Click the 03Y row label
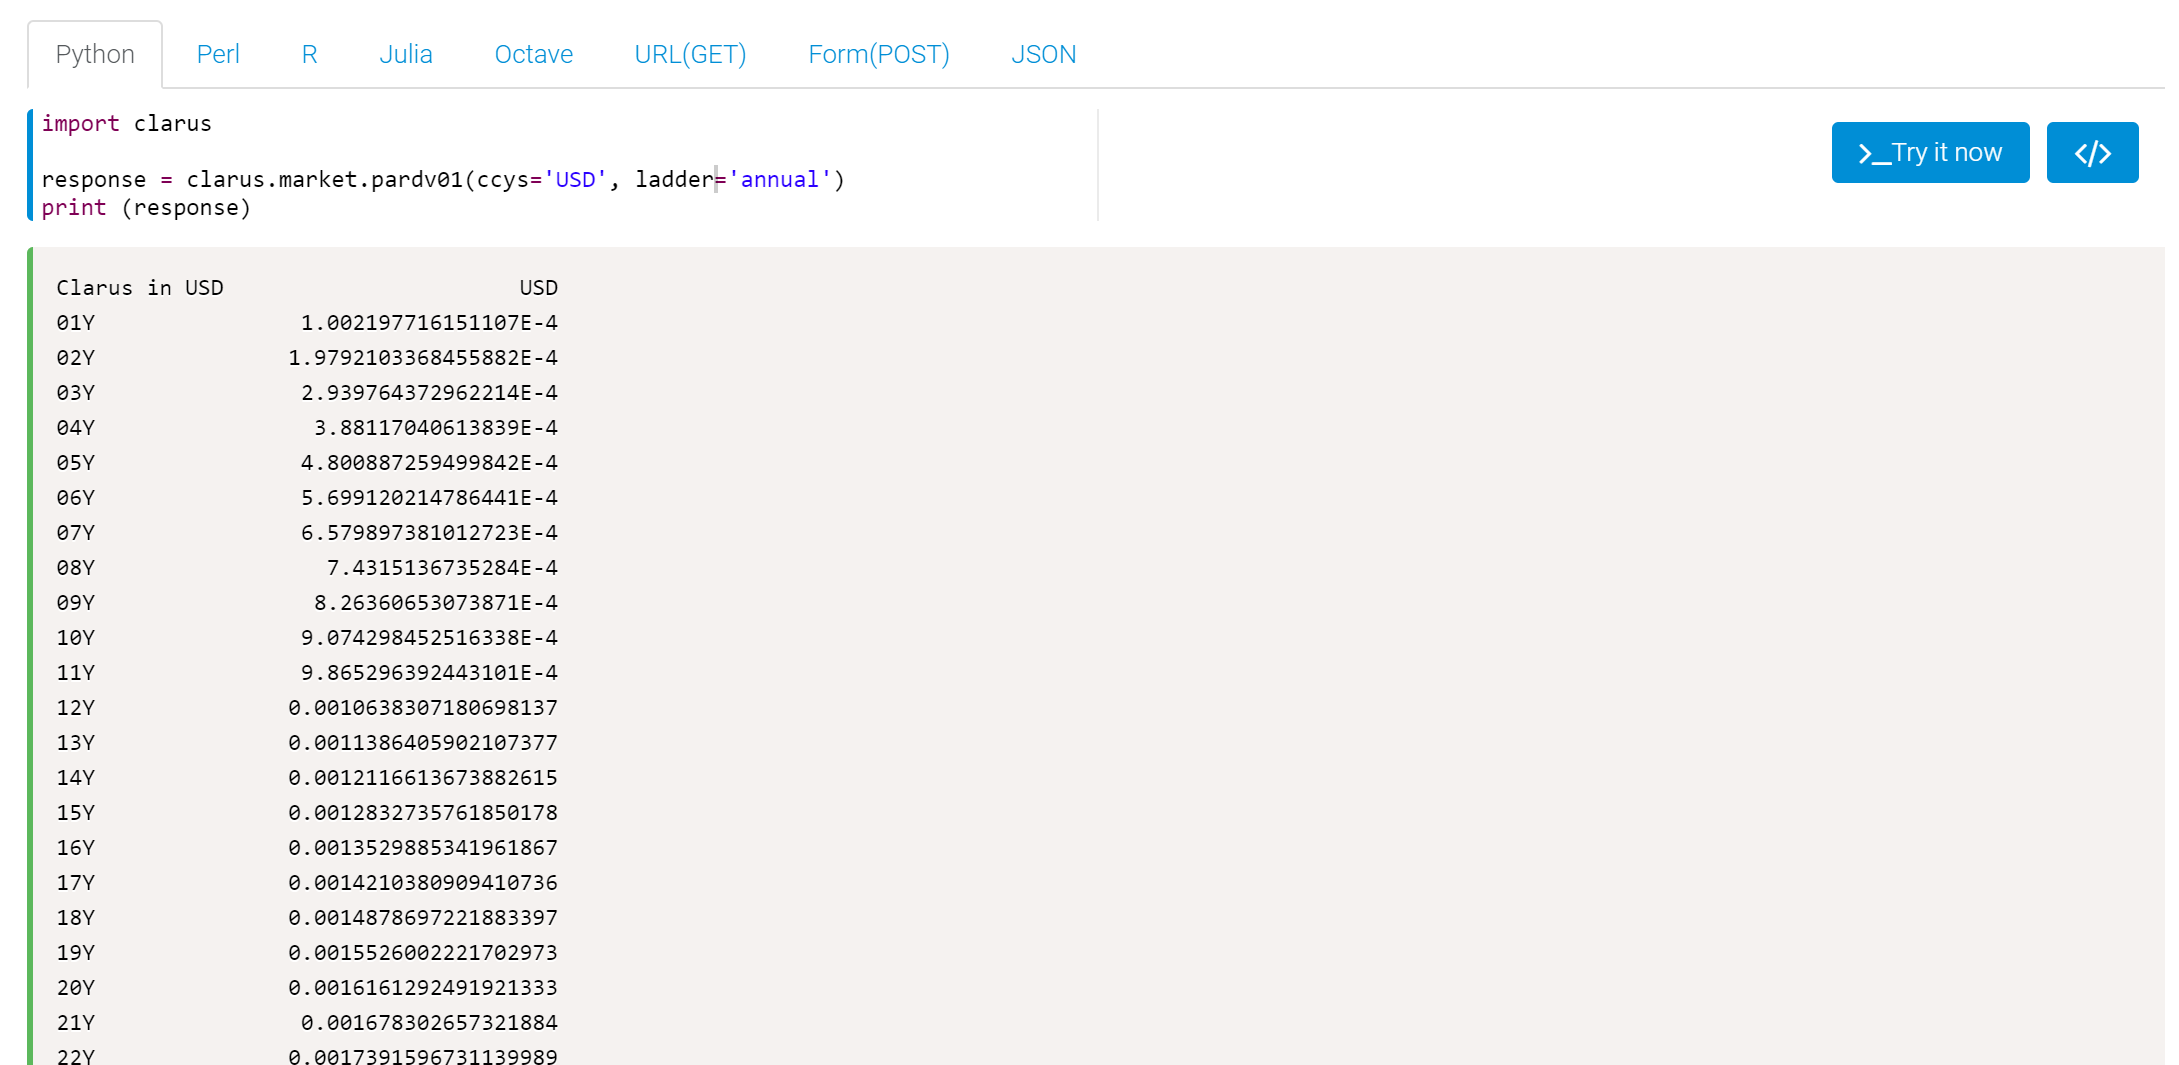Viewport: 2179px width, 1065px height. (x=76, y=393)
